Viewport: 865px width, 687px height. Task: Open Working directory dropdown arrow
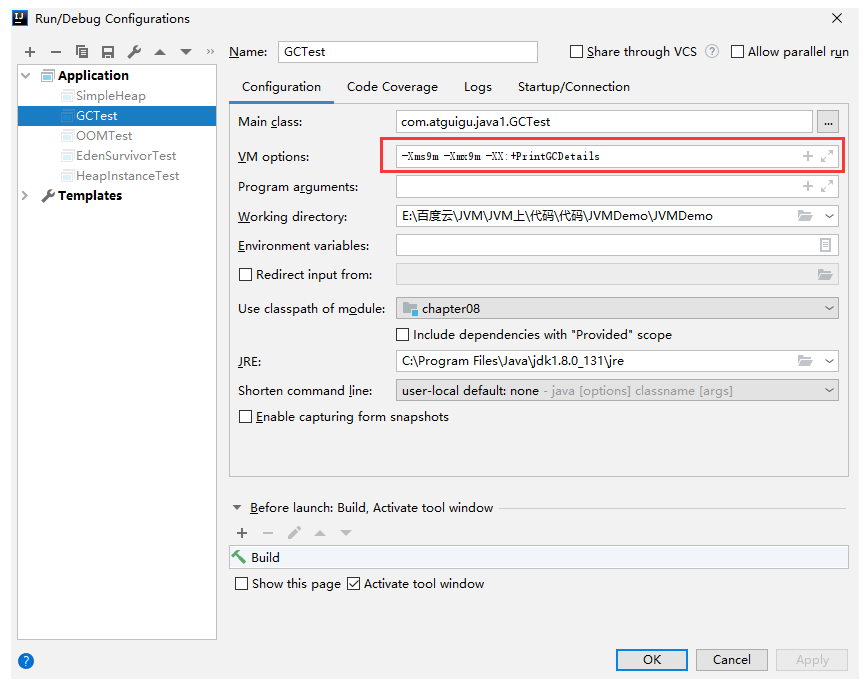[x=829, y=216]
